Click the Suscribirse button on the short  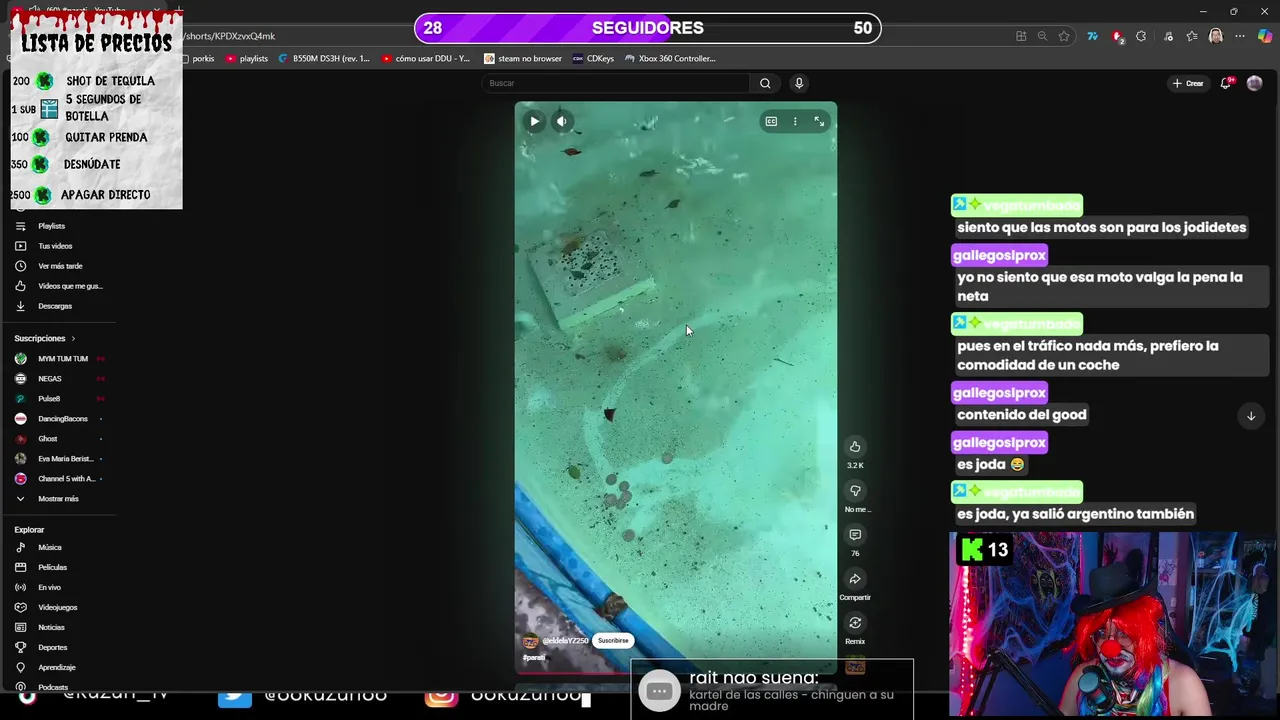pos(613,641)
